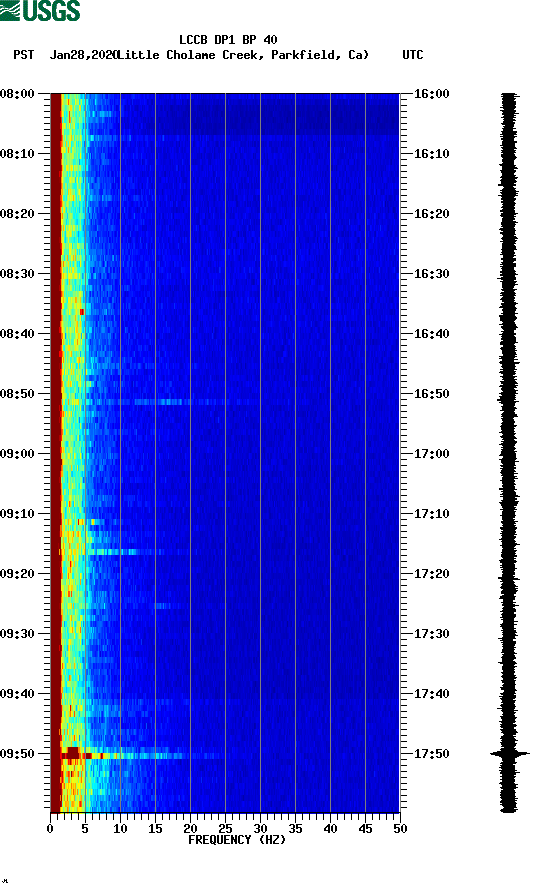Click the 40 Hz frequency axis label
Screen dimensions: 552x892
click(330, 829)
